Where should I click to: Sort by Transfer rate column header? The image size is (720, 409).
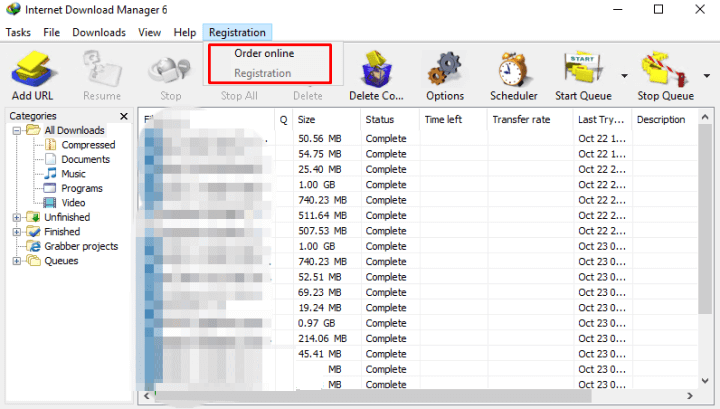pyautogui.click(x=530, y=120)
